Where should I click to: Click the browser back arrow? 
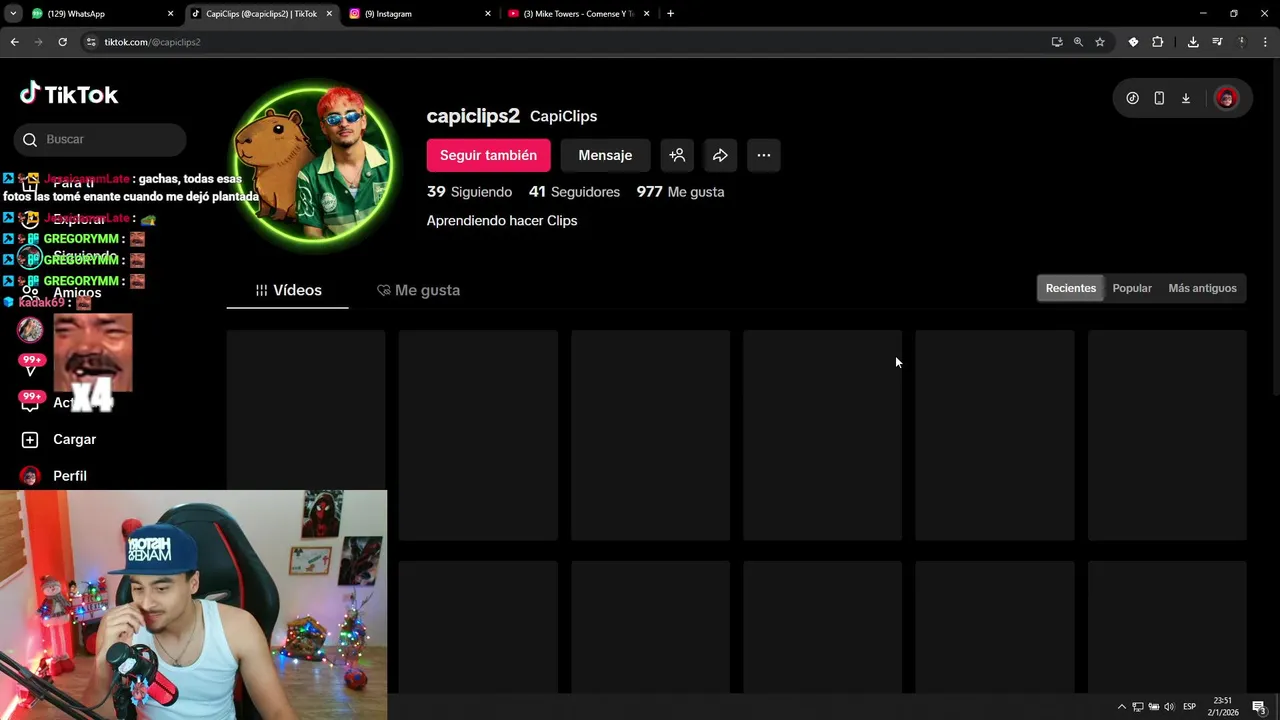pos(14,42)
